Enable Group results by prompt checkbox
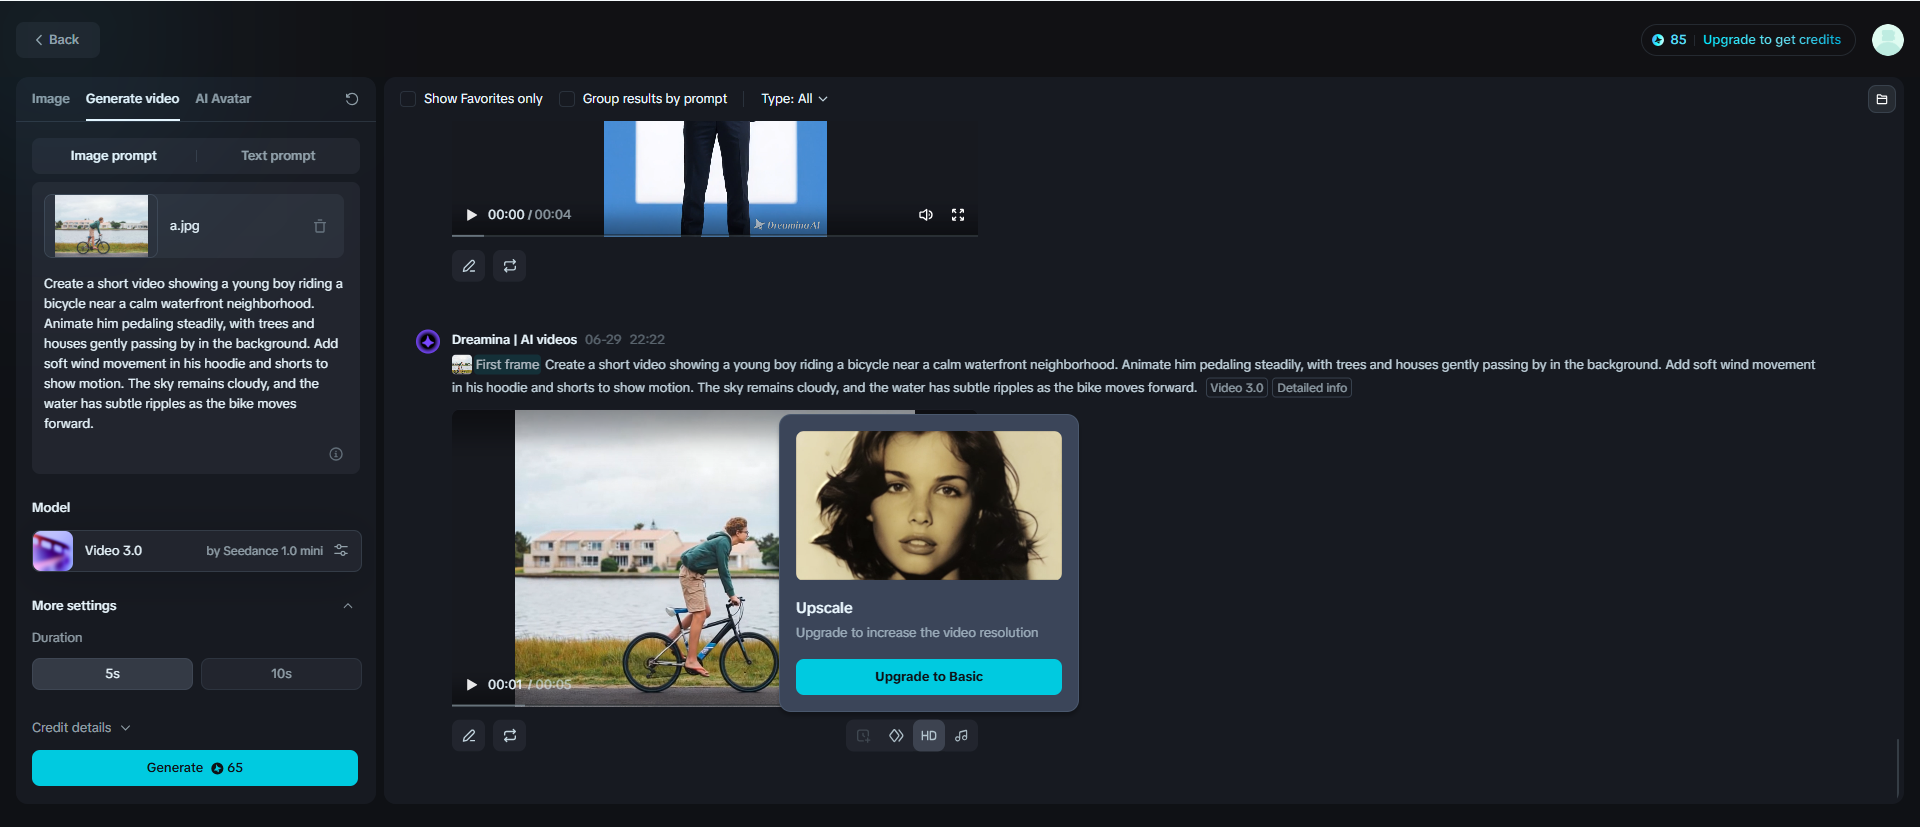The image size is (1920, 827). (x=567, y=99)
